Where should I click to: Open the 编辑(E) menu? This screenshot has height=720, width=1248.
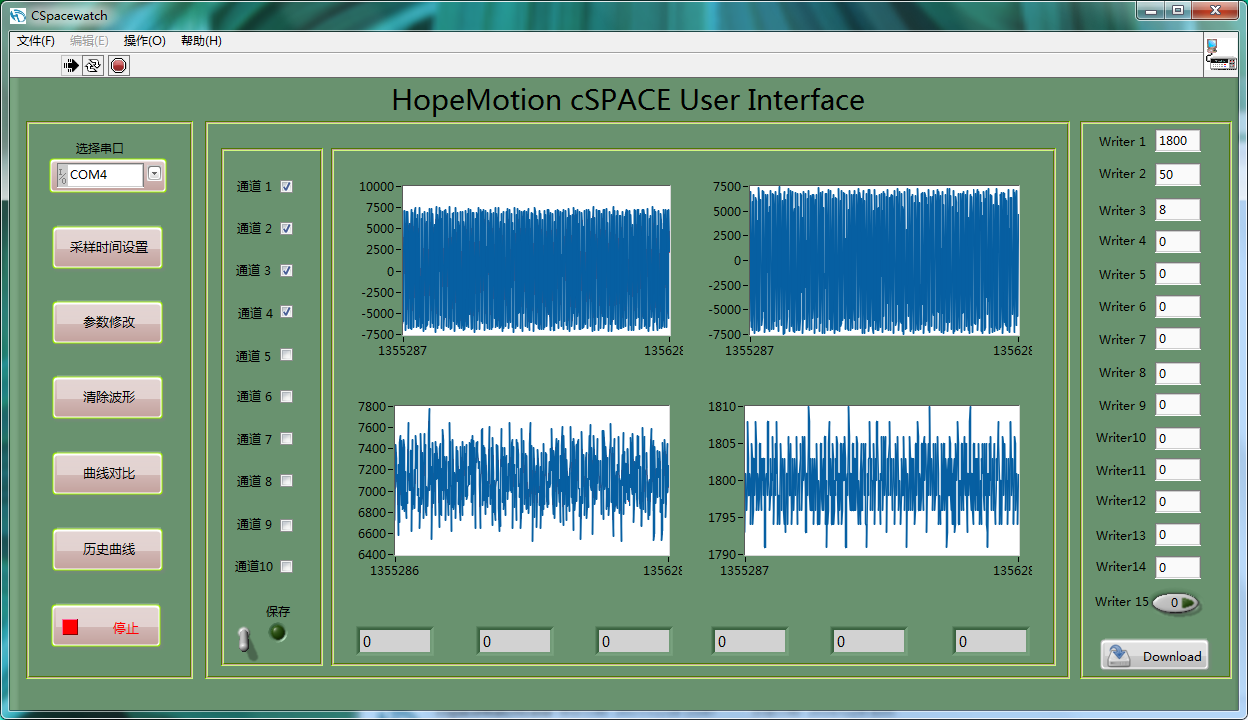[90, 41]
